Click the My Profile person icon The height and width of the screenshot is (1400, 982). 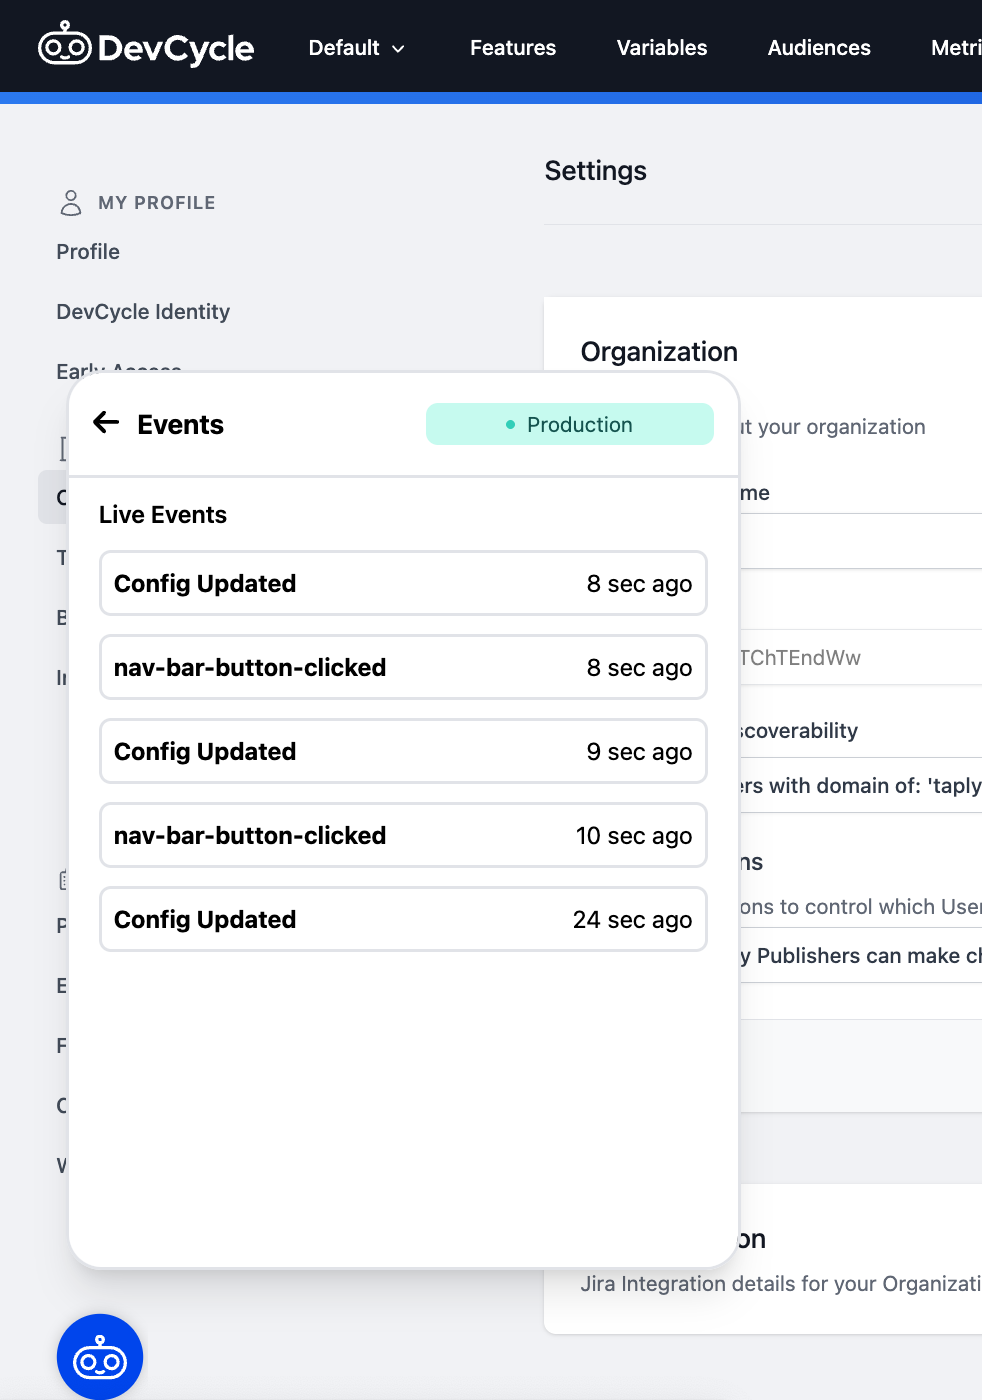coord(70,201)
